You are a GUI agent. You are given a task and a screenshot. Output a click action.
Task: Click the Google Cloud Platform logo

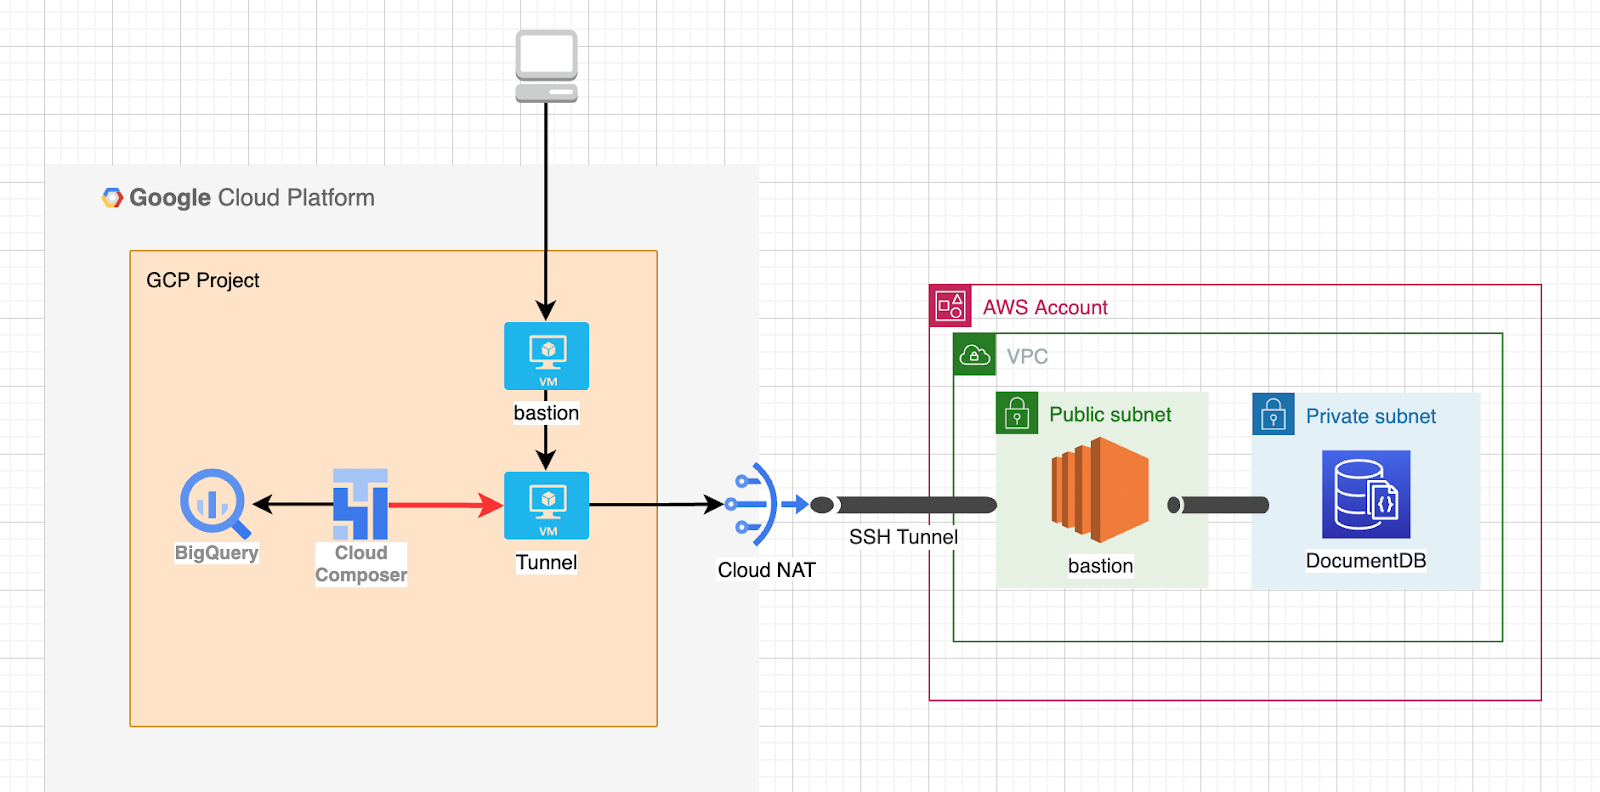(112, 198)
